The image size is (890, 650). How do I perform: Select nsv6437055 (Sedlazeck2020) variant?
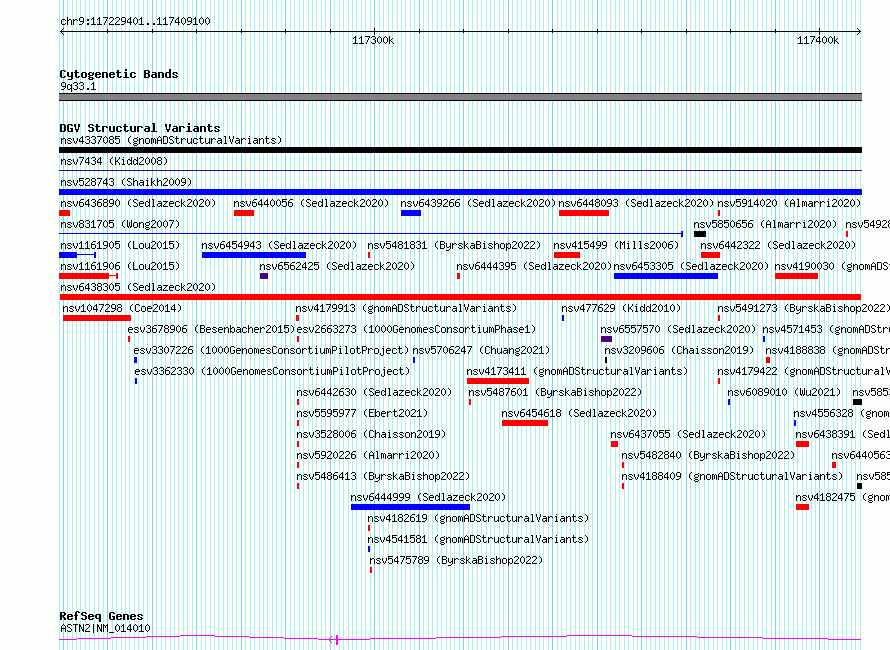point(688,434)
